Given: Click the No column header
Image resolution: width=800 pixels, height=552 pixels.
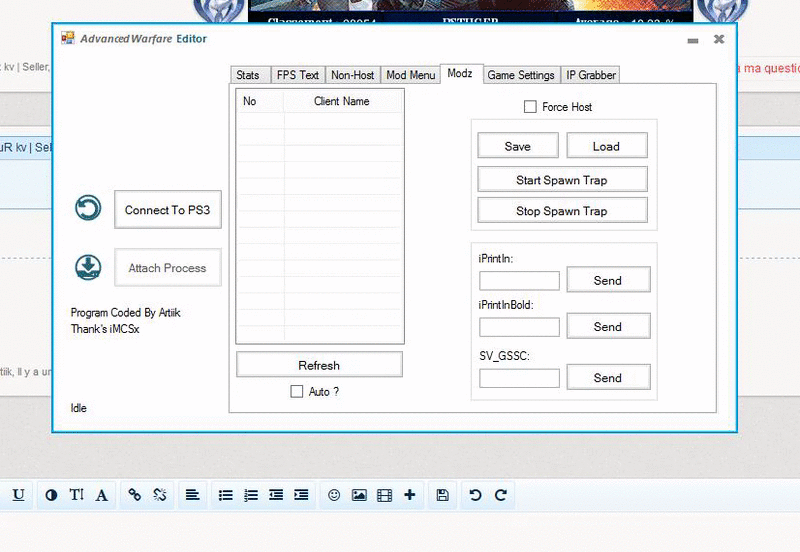Looking at the screenshot, I should point(260,101).
